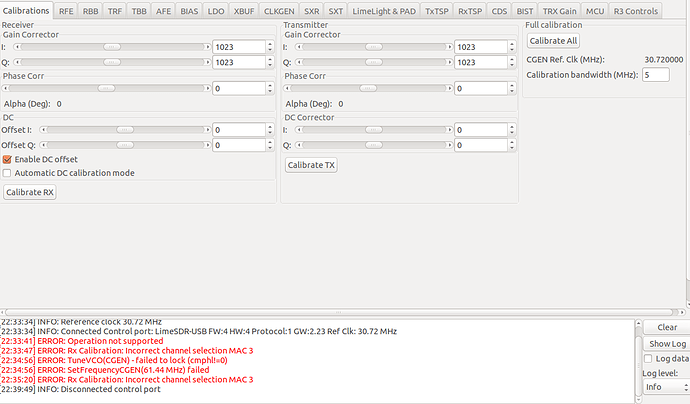Click the Receiver Offset I value field
The width and height of the screenshot is (690, 404).
pyautogui.click(x=239, y=129)
